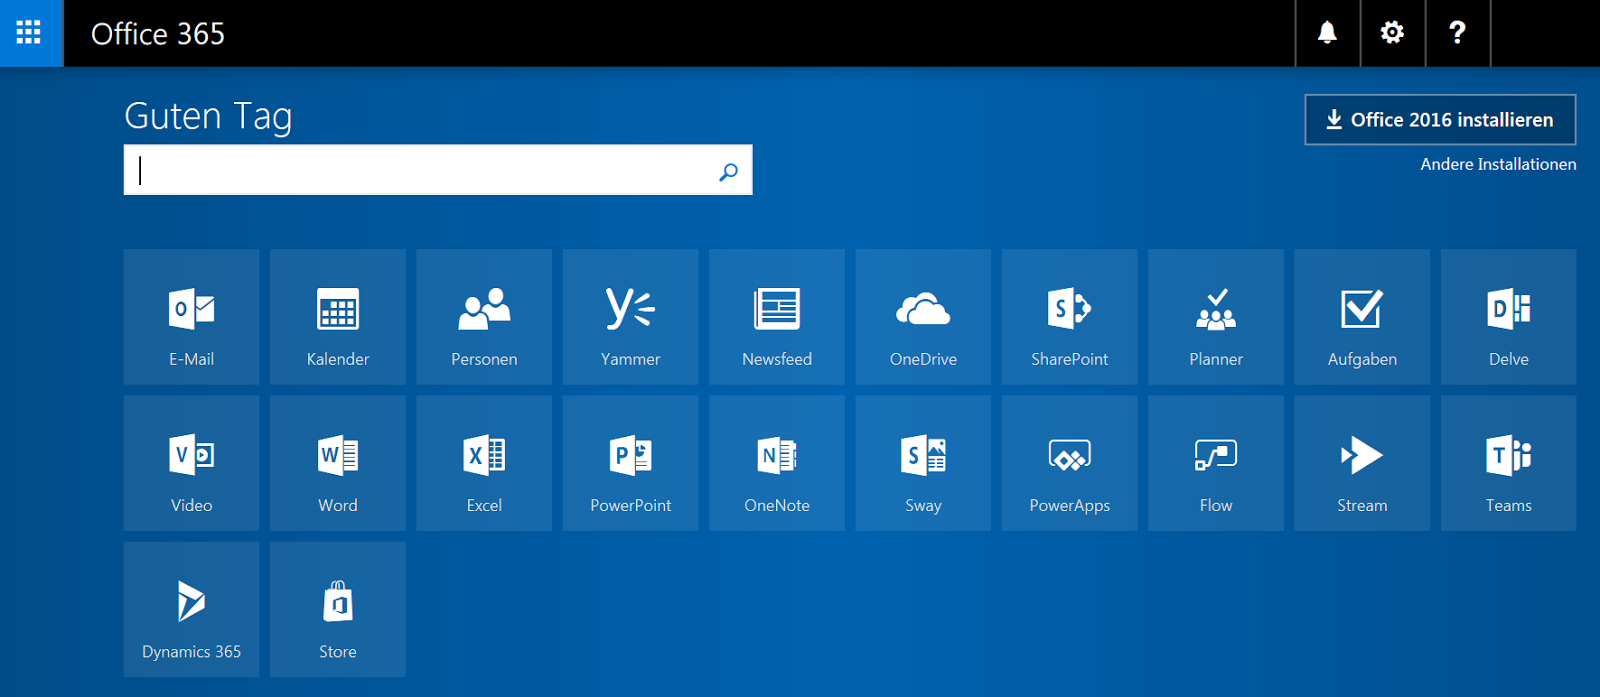
Task: Open the Andere Installationen link
Action: point(1498,164)
